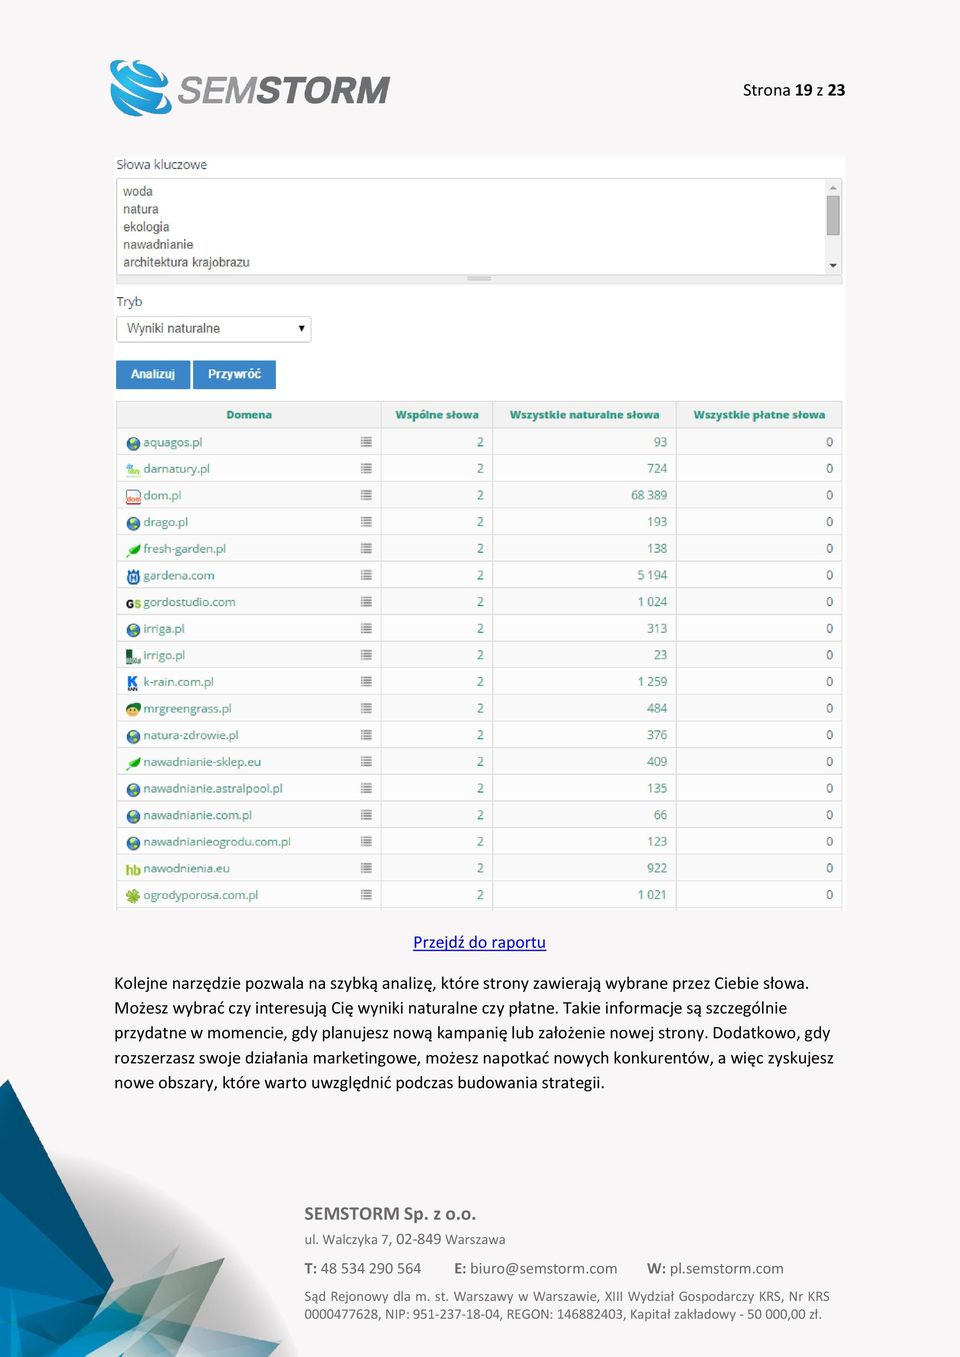
Task: Click the irriga.pl domain
Action: [x=163, y=629]
